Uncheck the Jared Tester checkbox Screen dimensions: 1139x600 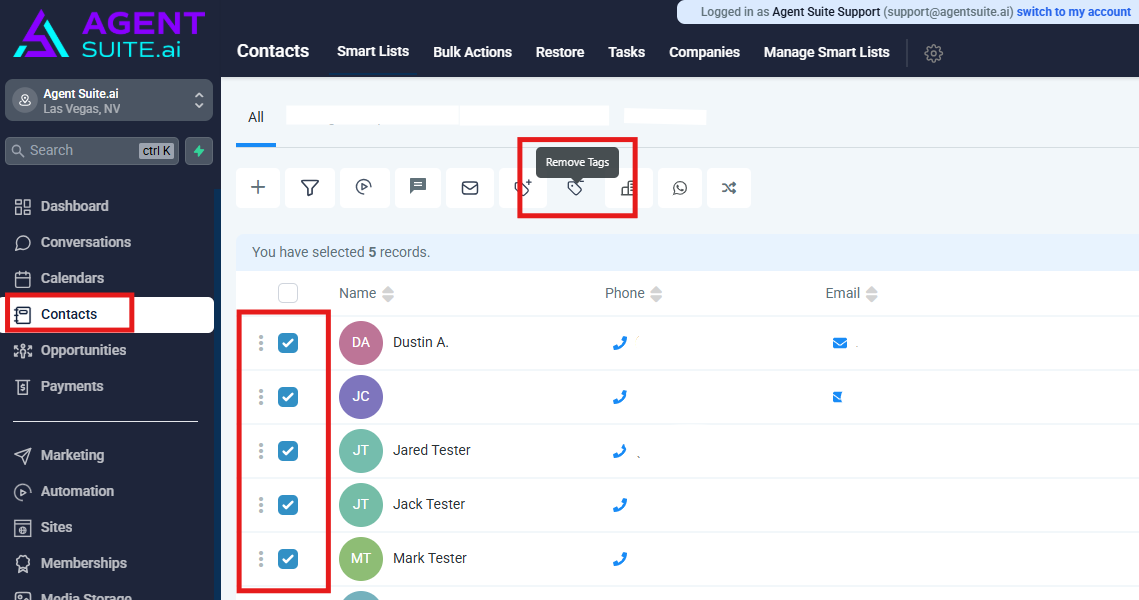coord(288,450)
